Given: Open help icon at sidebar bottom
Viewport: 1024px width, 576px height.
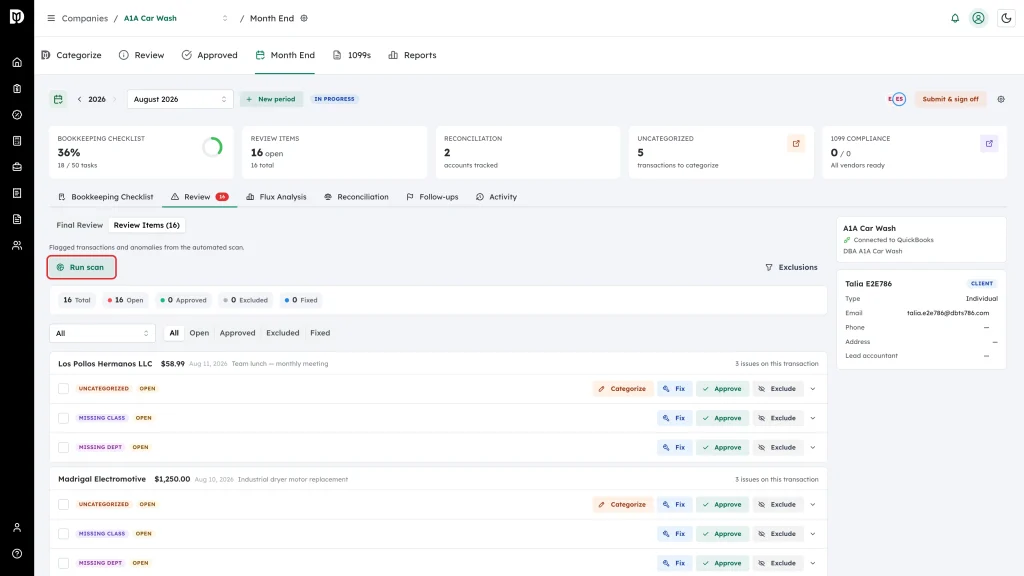Looking at the screenshot, I should point(17,554).
